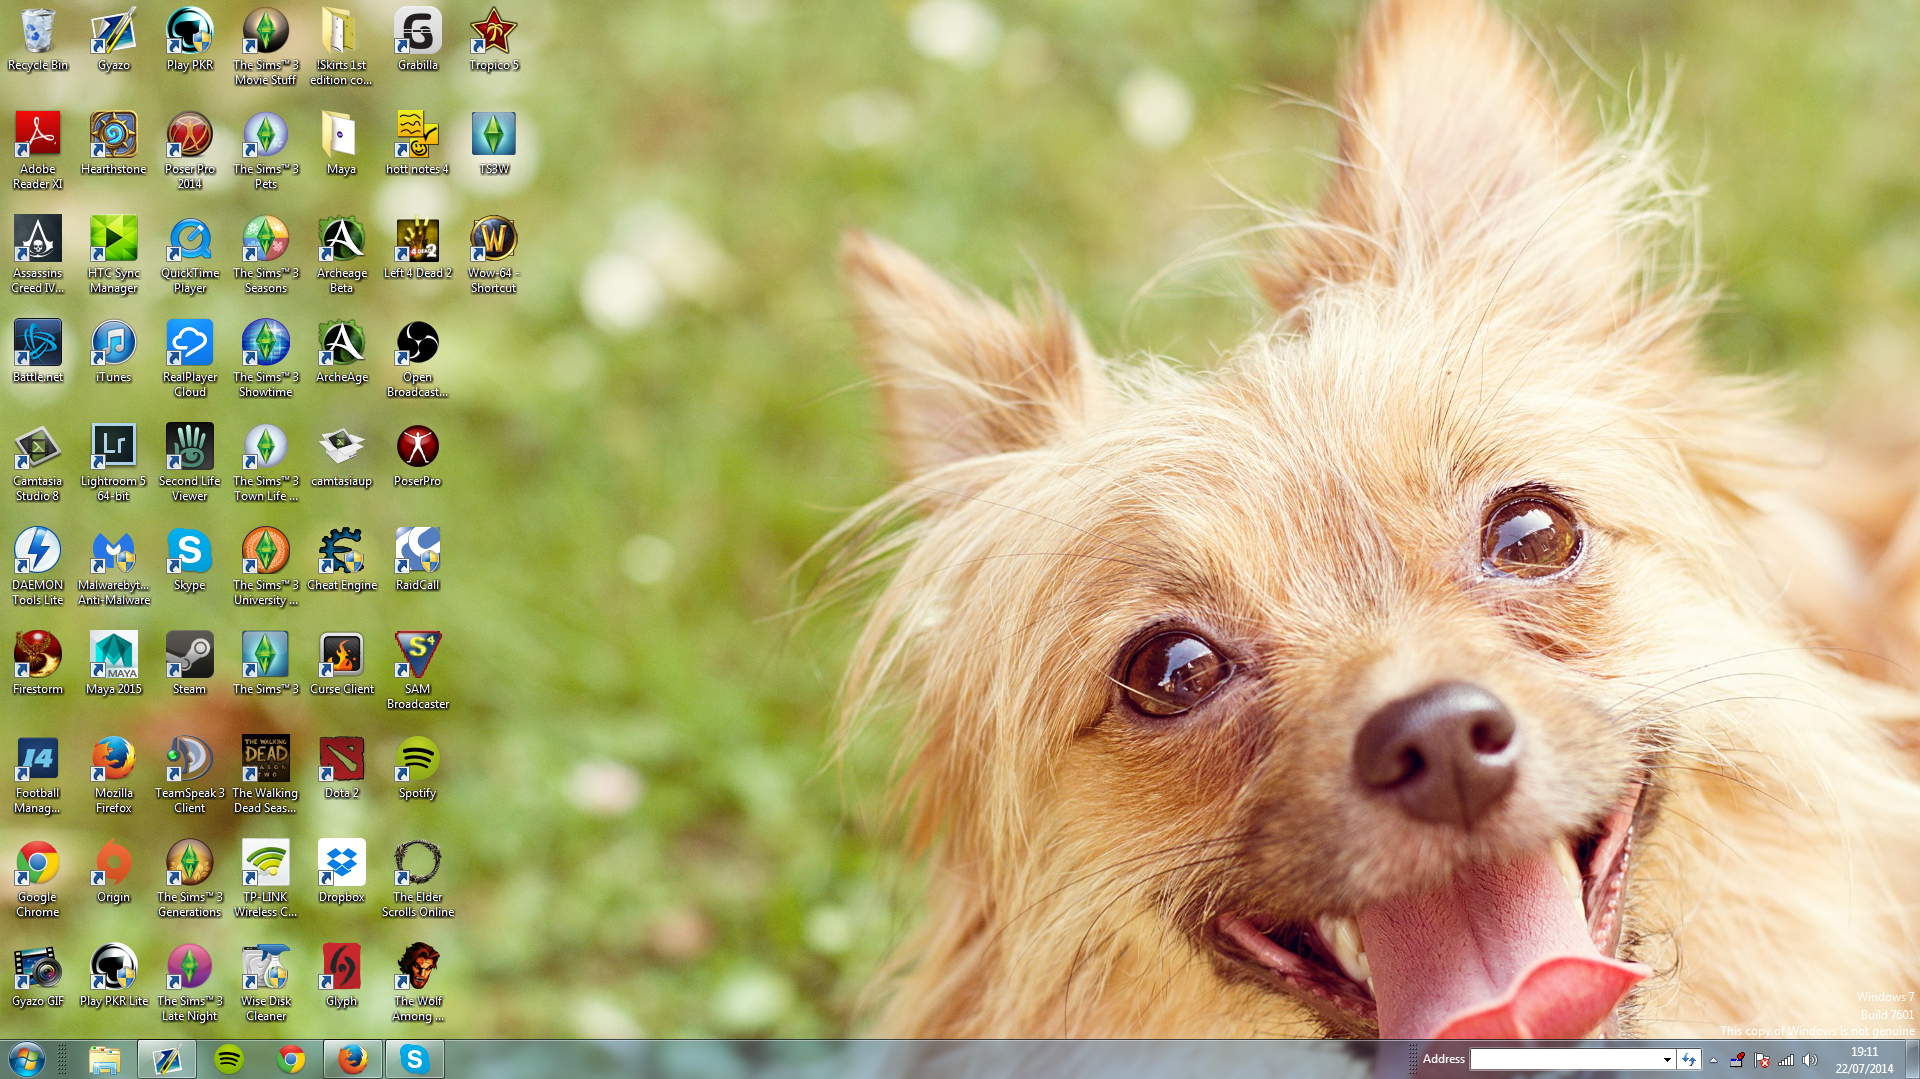The width and height of the screenshot is (1920, 1079).
Task: Select the Archeage Beta desktop icon
Action: pos(342,255)
